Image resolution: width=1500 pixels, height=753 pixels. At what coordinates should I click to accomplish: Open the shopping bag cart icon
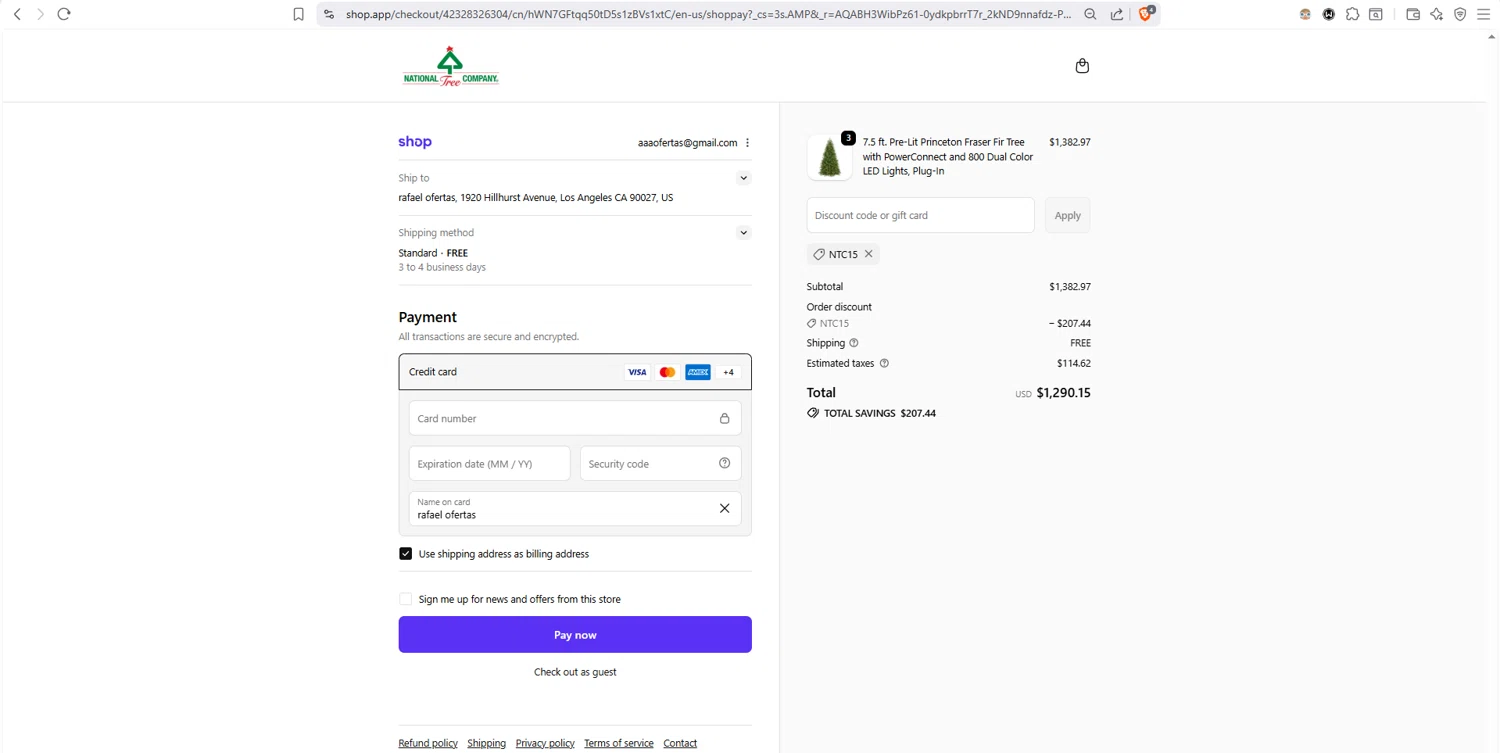click(1082, 66)
